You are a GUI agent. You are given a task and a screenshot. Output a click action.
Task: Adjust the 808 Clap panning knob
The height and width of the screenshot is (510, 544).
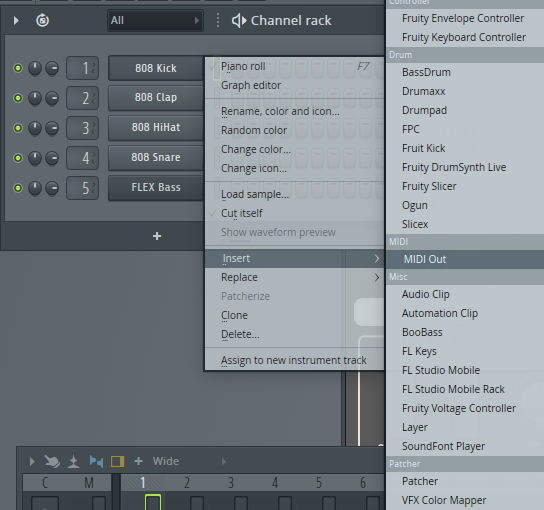35,98
